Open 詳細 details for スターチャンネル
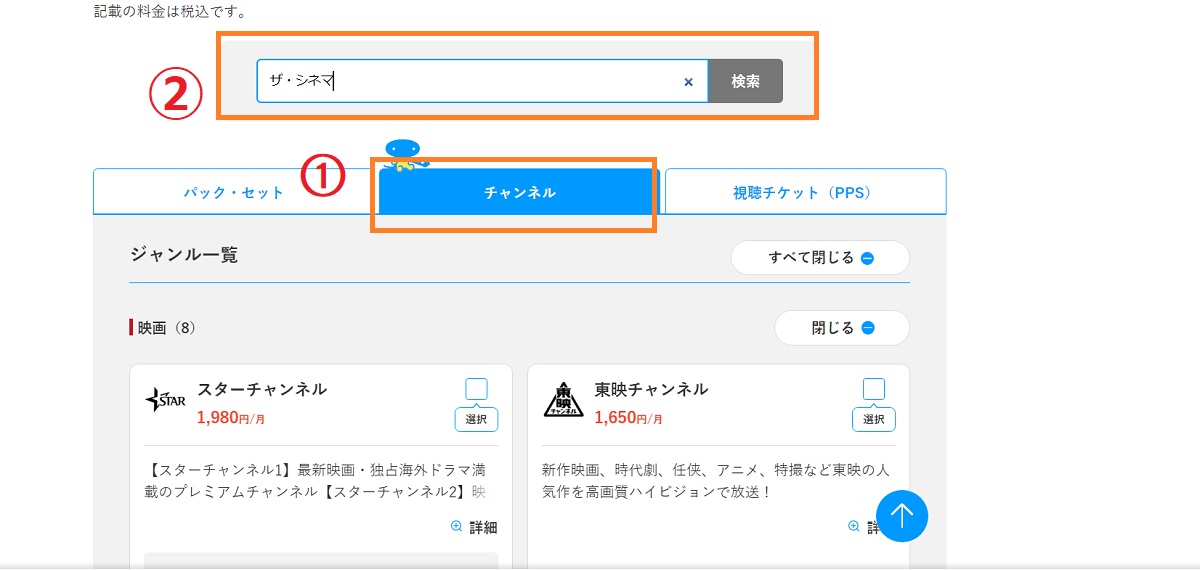Screen dimensions: 1200x570 click(474, 527)
